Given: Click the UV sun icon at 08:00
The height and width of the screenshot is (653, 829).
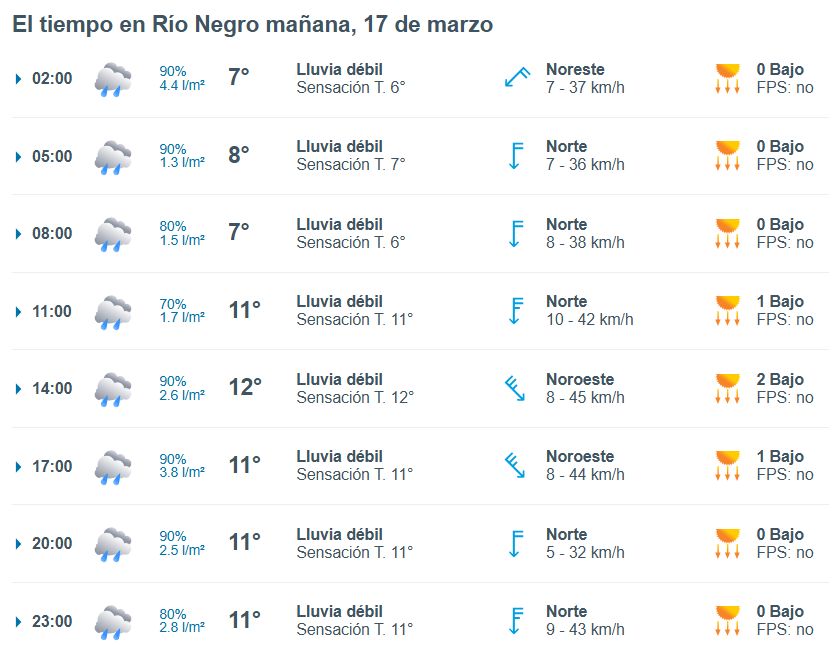Looking at the screenshot, I should click(x=727, y=233).
